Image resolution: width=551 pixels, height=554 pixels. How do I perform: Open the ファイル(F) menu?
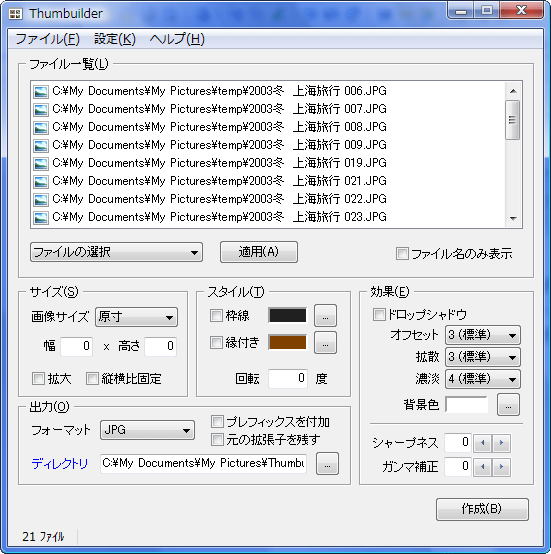click(48, 39)
